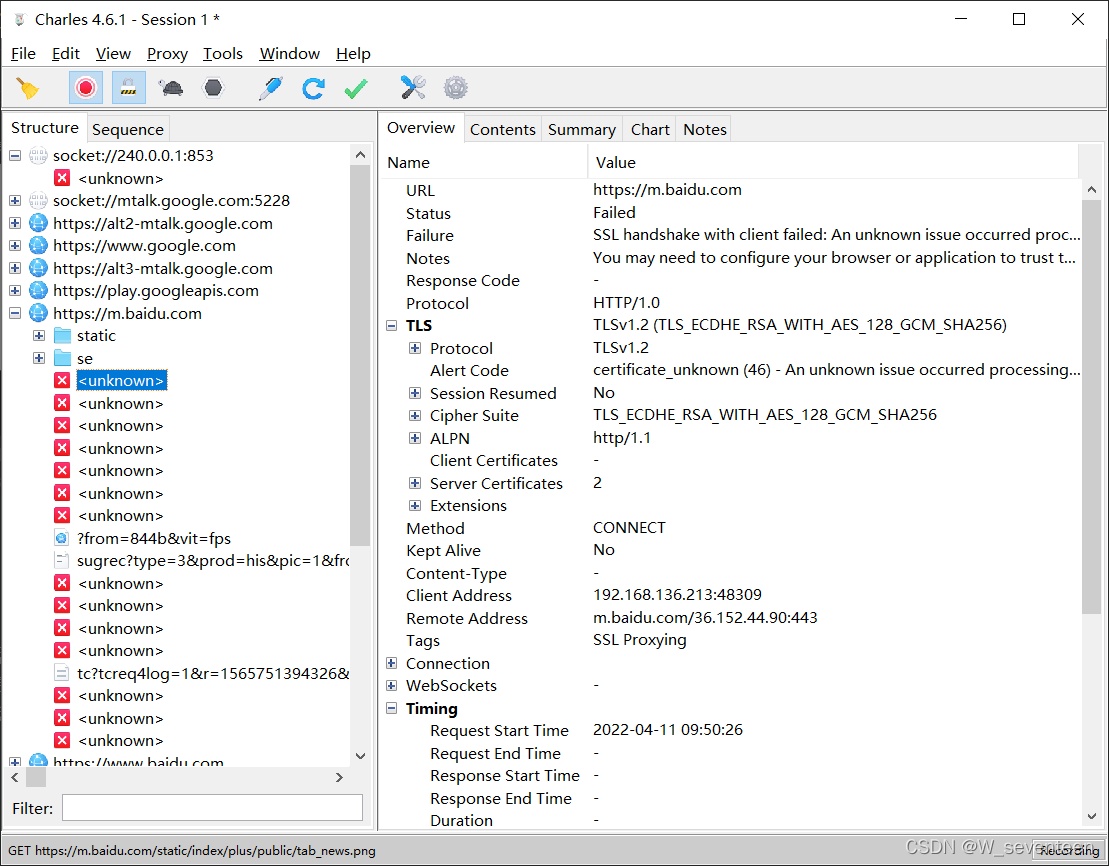Image resolution: width=1109 pixels, height=866 pixels.
Task: Expand ALPN details
Action: click(x=415, y=439)
